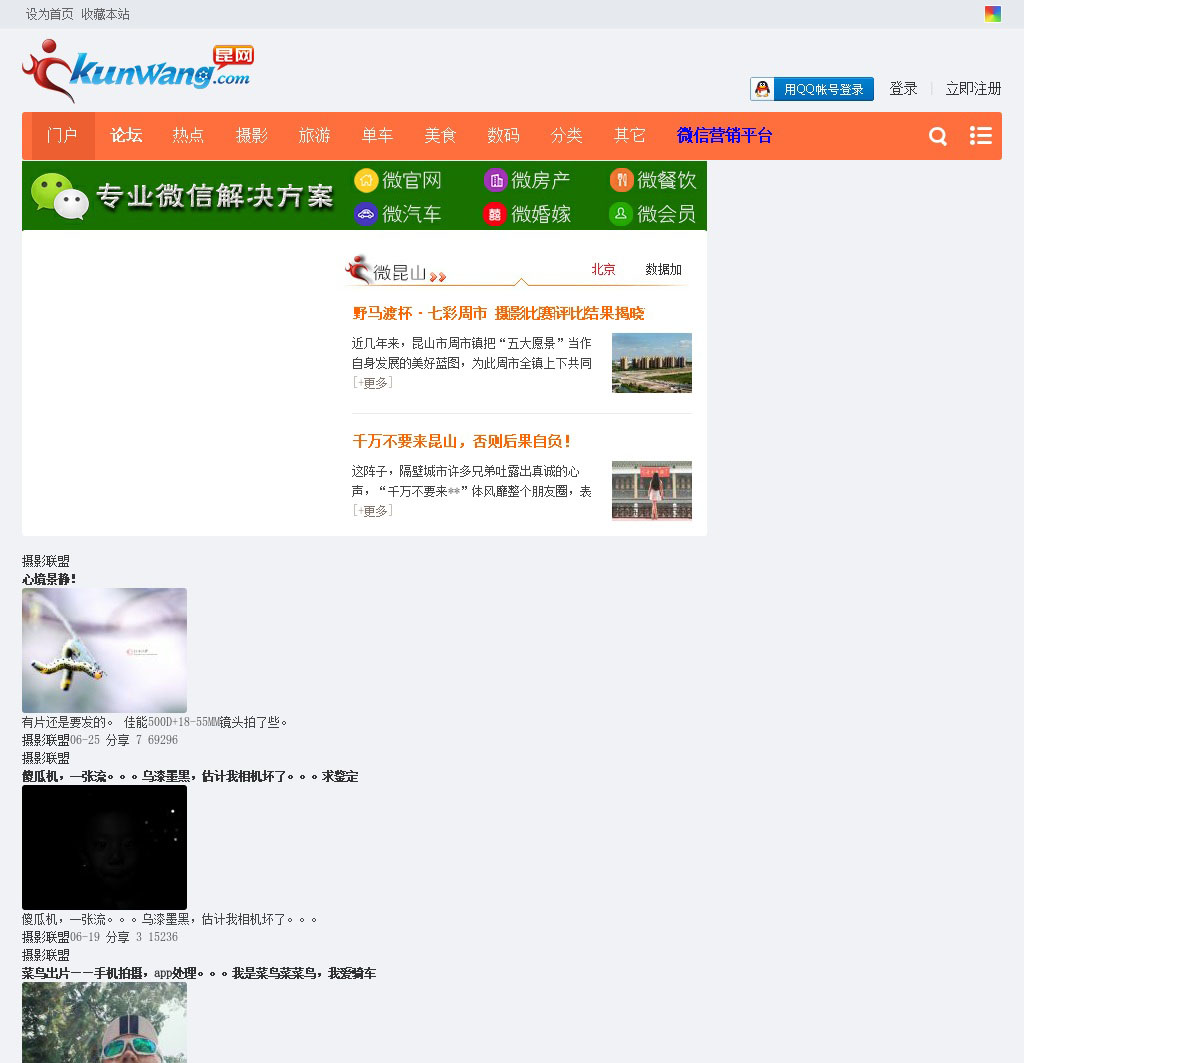Open the dark black photo thumbnail
The height and width of the screenshot is (1063, 1200).
point(104,847)
